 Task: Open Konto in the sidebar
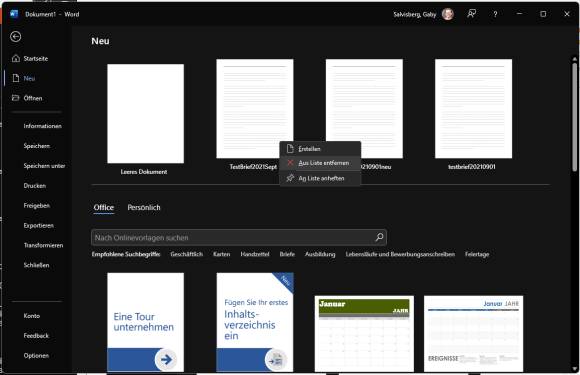[32, 316]
